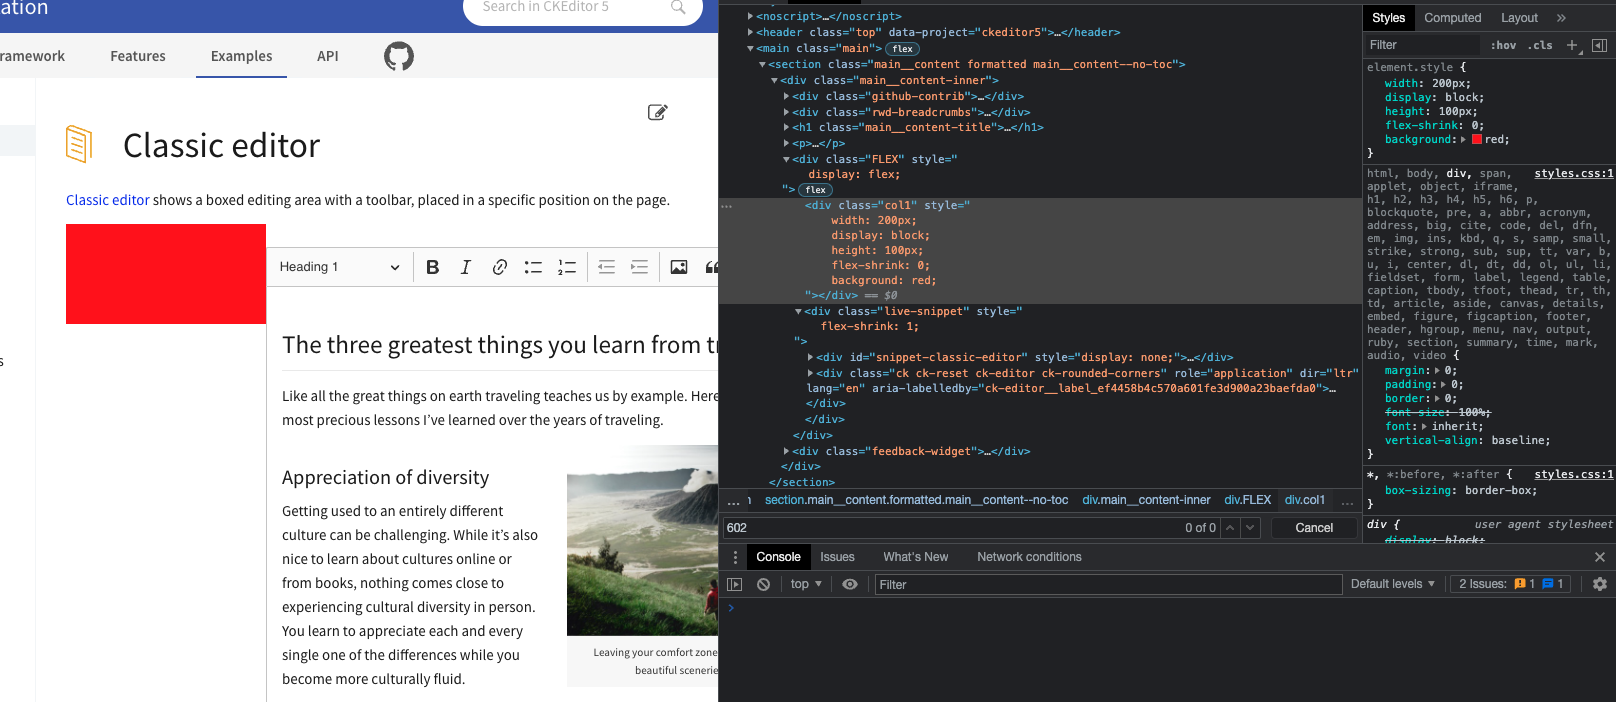Open console settings gear icon
Viewport: 1616px width, 702px height.
point(1599,585)
